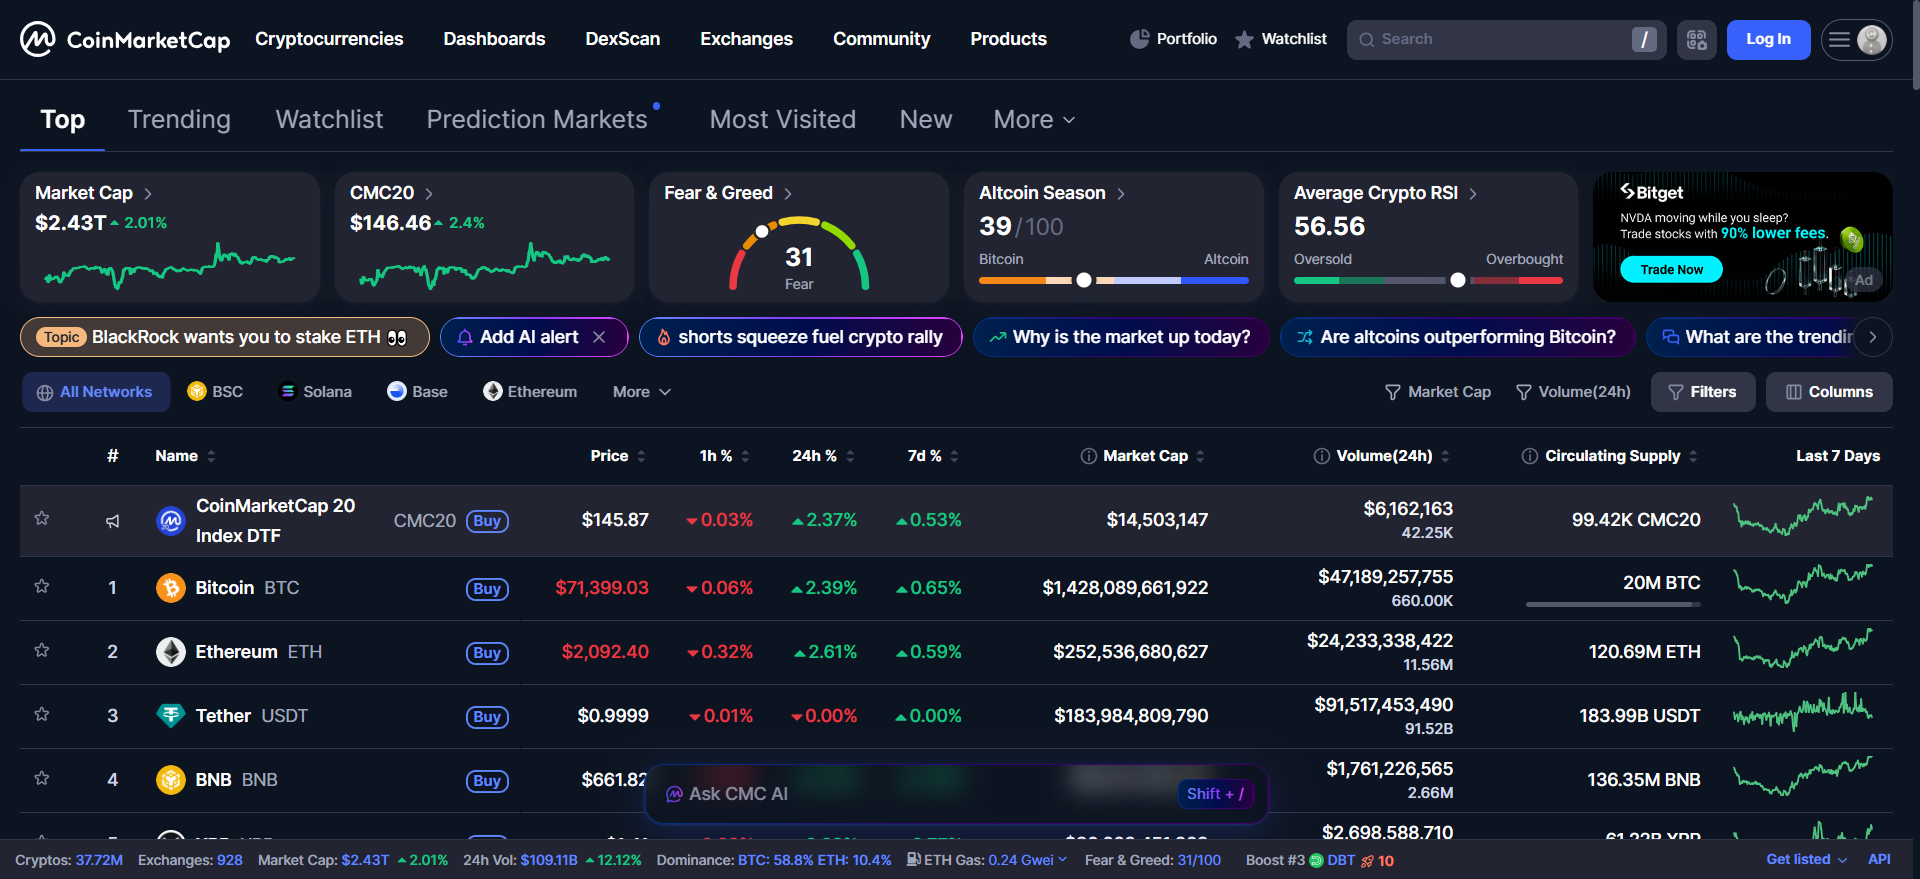Star BNB for the watchlist
1920x879 pixels.
click(x=42, y=778)
